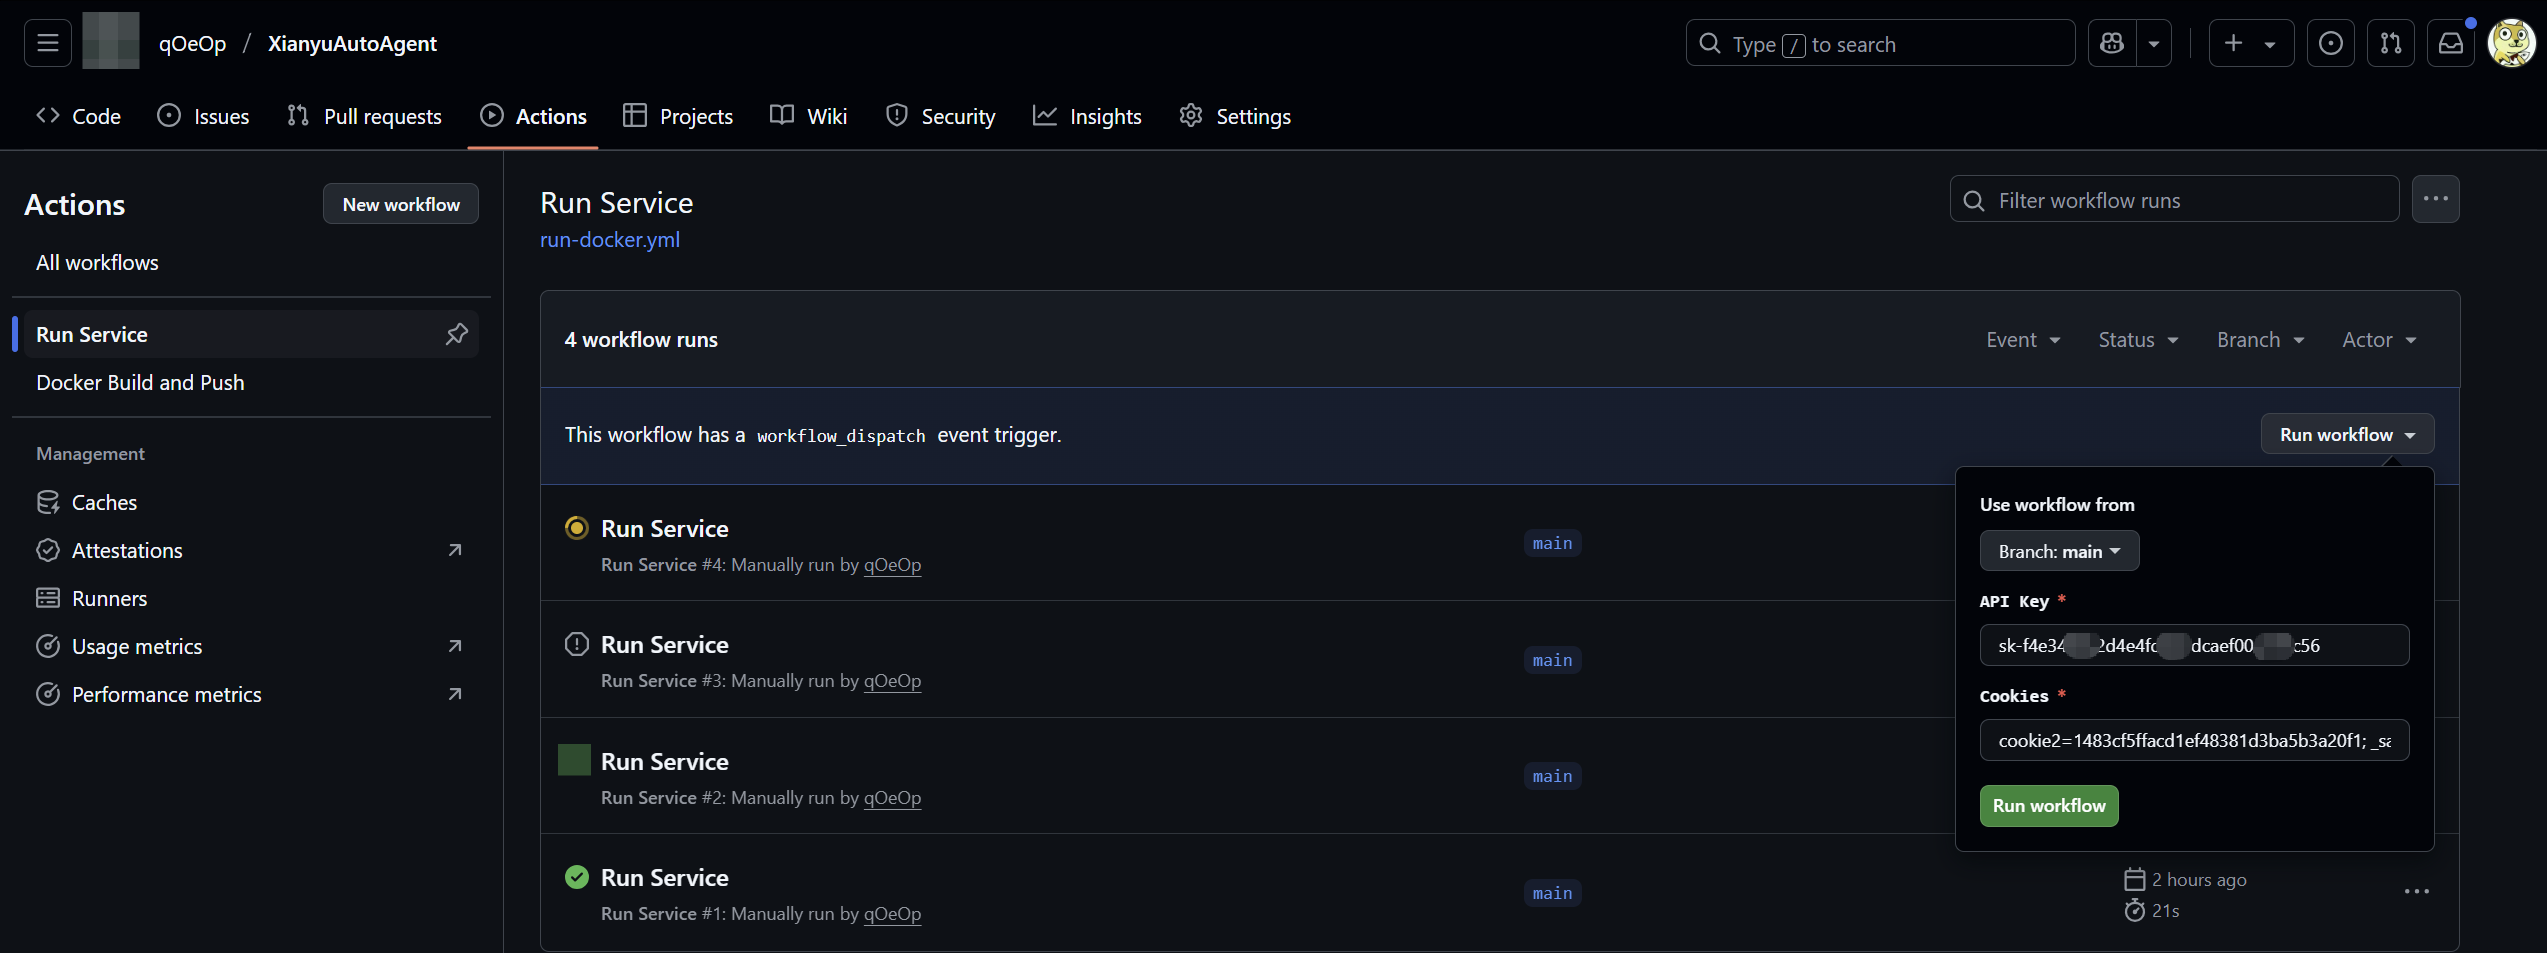Open Usage metrics page
Screen dimensions: 2547x953
(x=137, y=646)
